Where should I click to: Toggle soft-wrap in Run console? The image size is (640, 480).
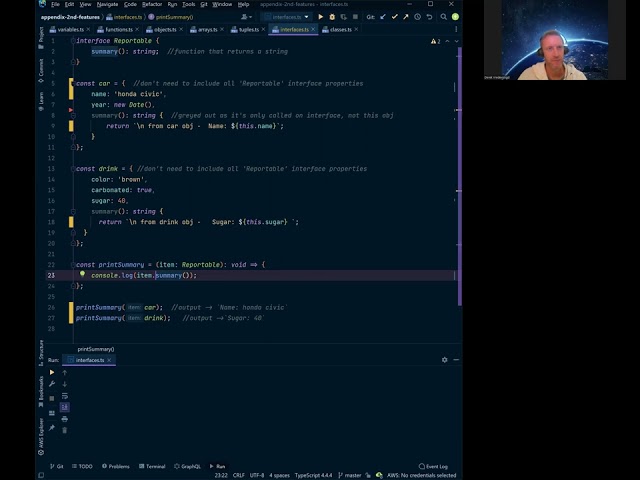[x=64, y=396]
